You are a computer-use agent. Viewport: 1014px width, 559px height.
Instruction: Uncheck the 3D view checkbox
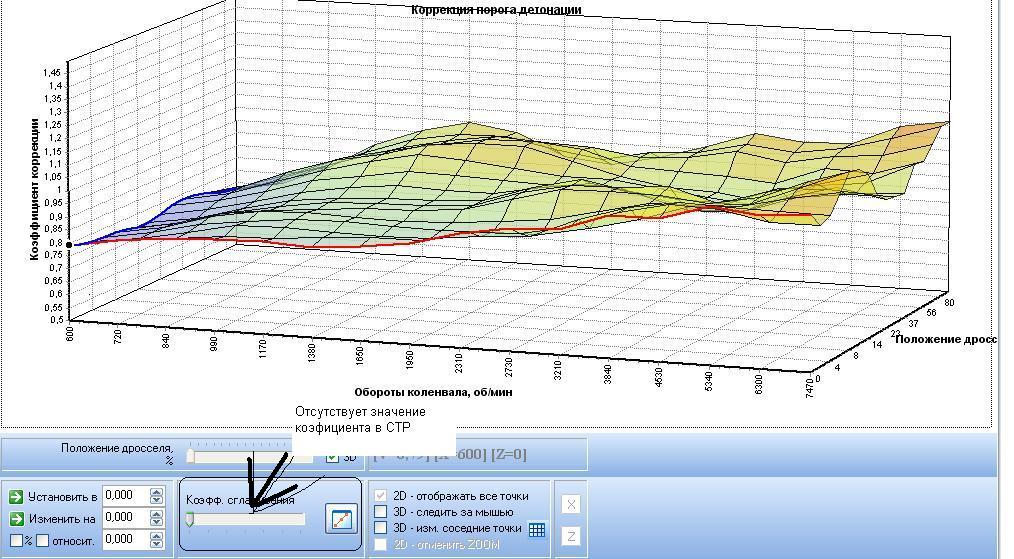tap(332, 457)
